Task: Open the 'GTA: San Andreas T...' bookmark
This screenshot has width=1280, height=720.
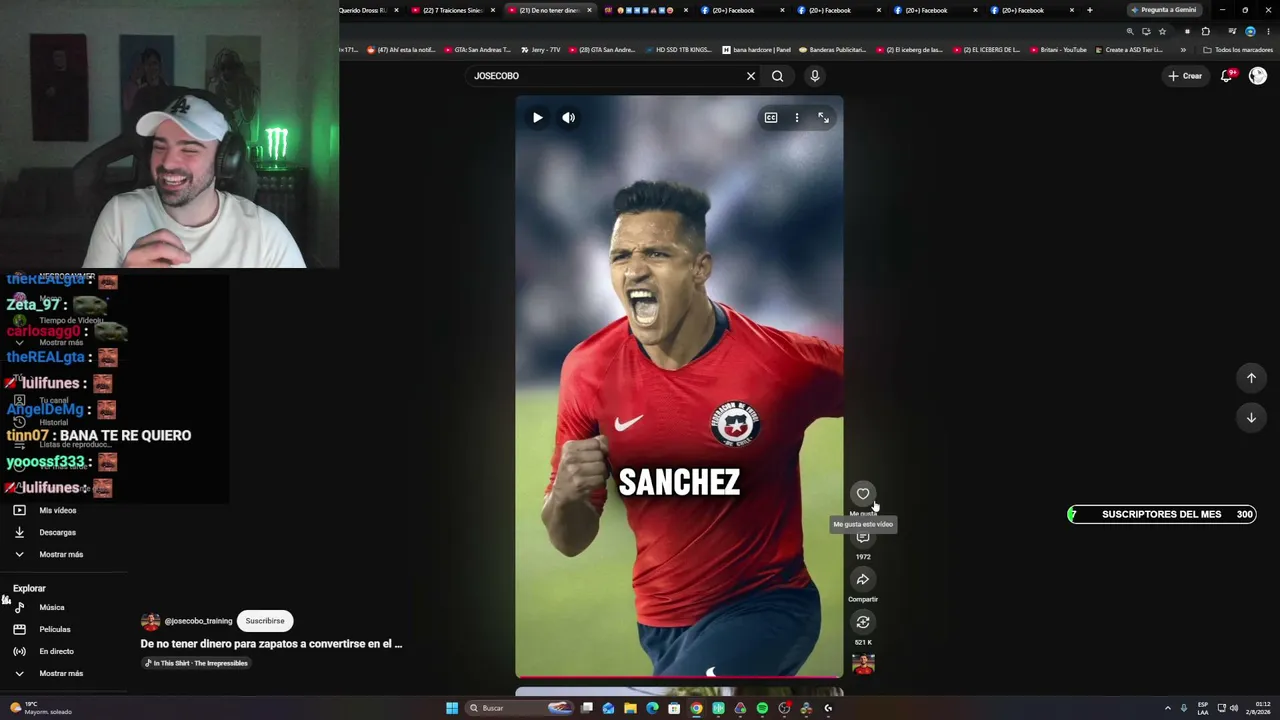Action: pos(476,50)
